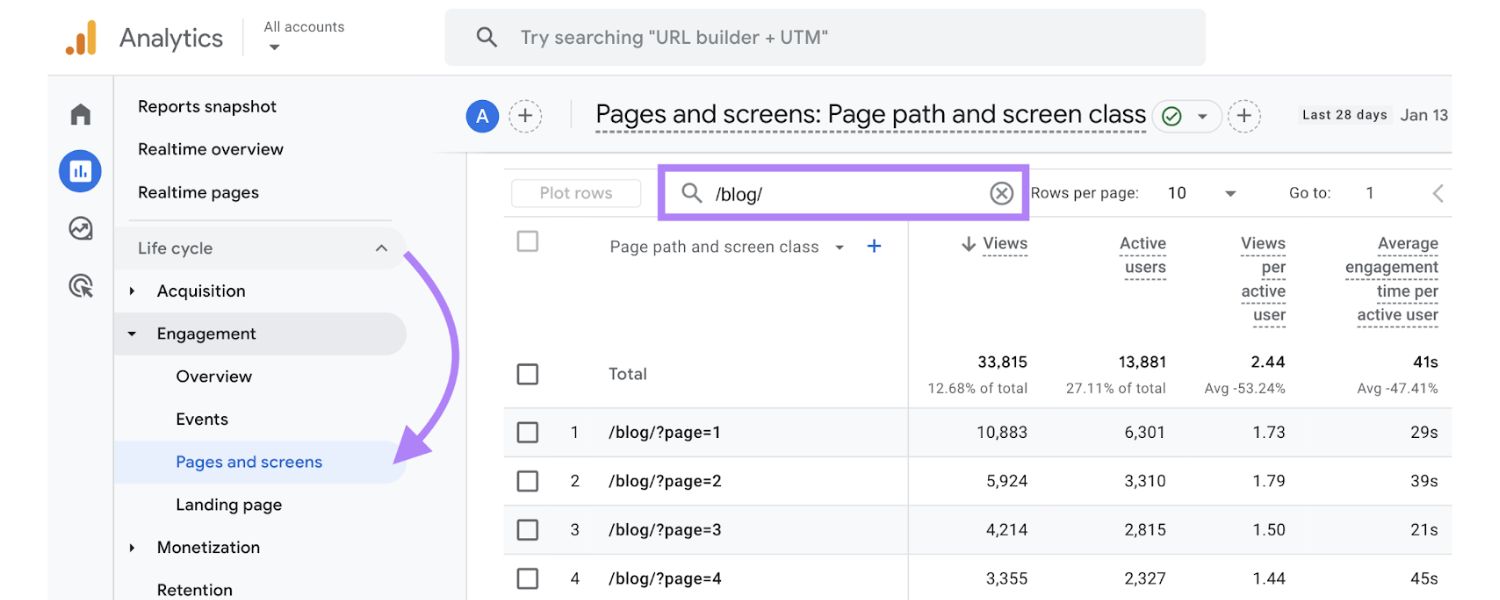Open the Advertising section icon

80,283
